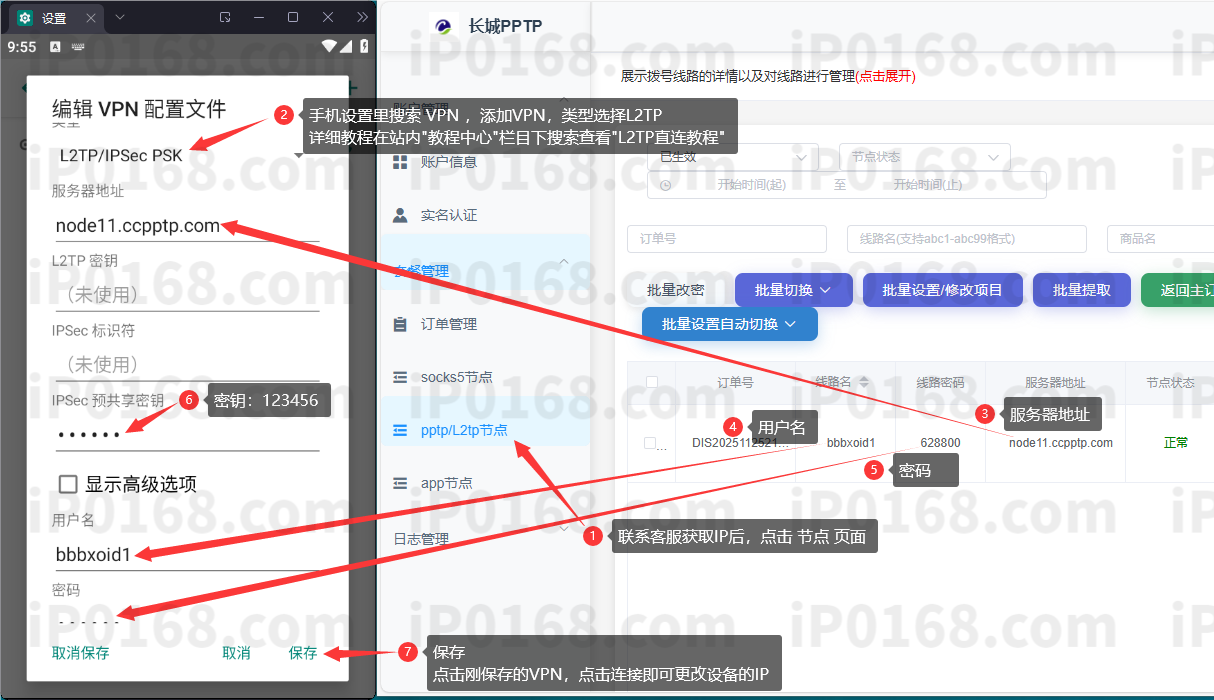Click the 取消保存 button
Viewport: 1214px width, 700px height.
coord(81,653)
